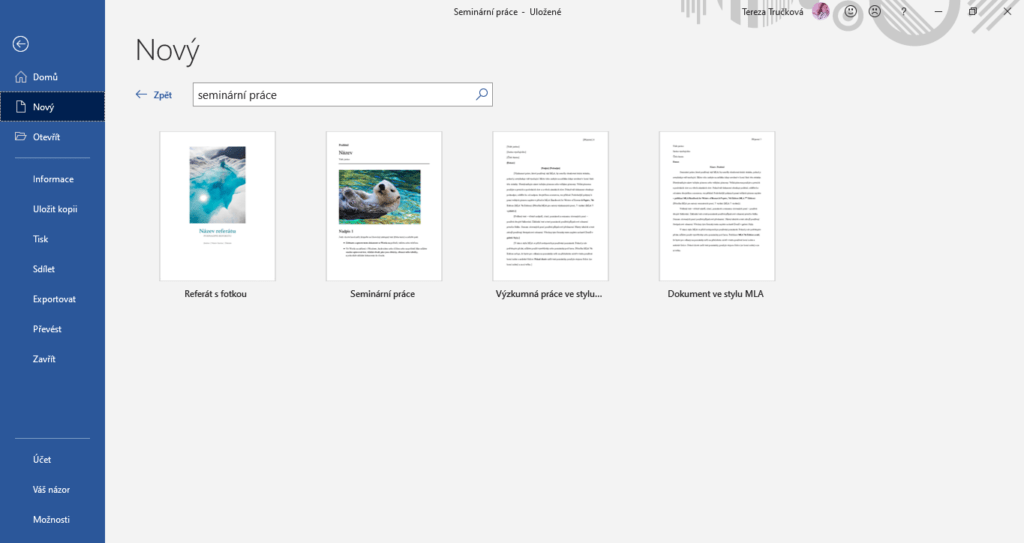
Task: Choose Exportovat from the sidebar
Action: tap(54, 299)
